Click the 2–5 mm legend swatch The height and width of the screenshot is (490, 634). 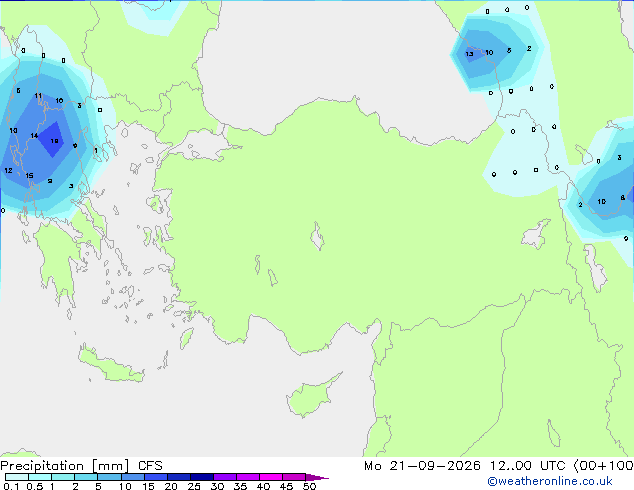86,477
